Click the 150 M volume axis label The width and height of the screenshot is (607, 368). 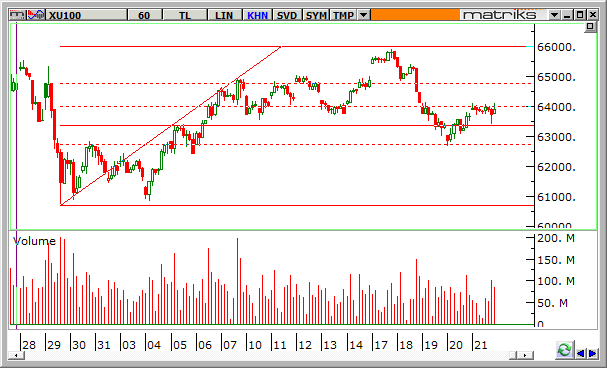pyautogui.click(x=556, y=260)
